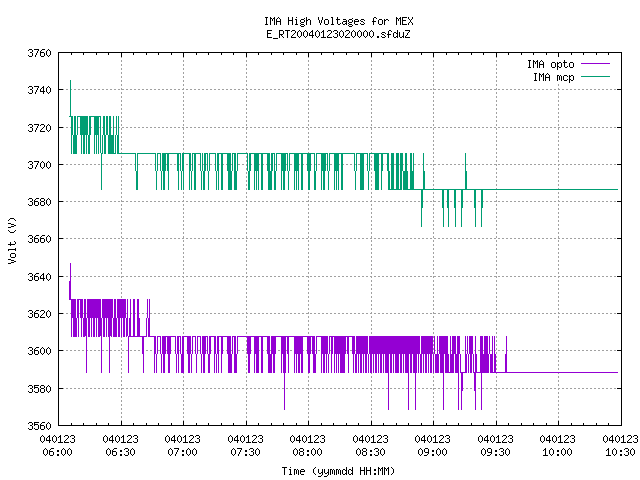Click the 040123 10:30 time label
Image resolution: width=640 pixels, height=480 pixels.
[620, 446]
